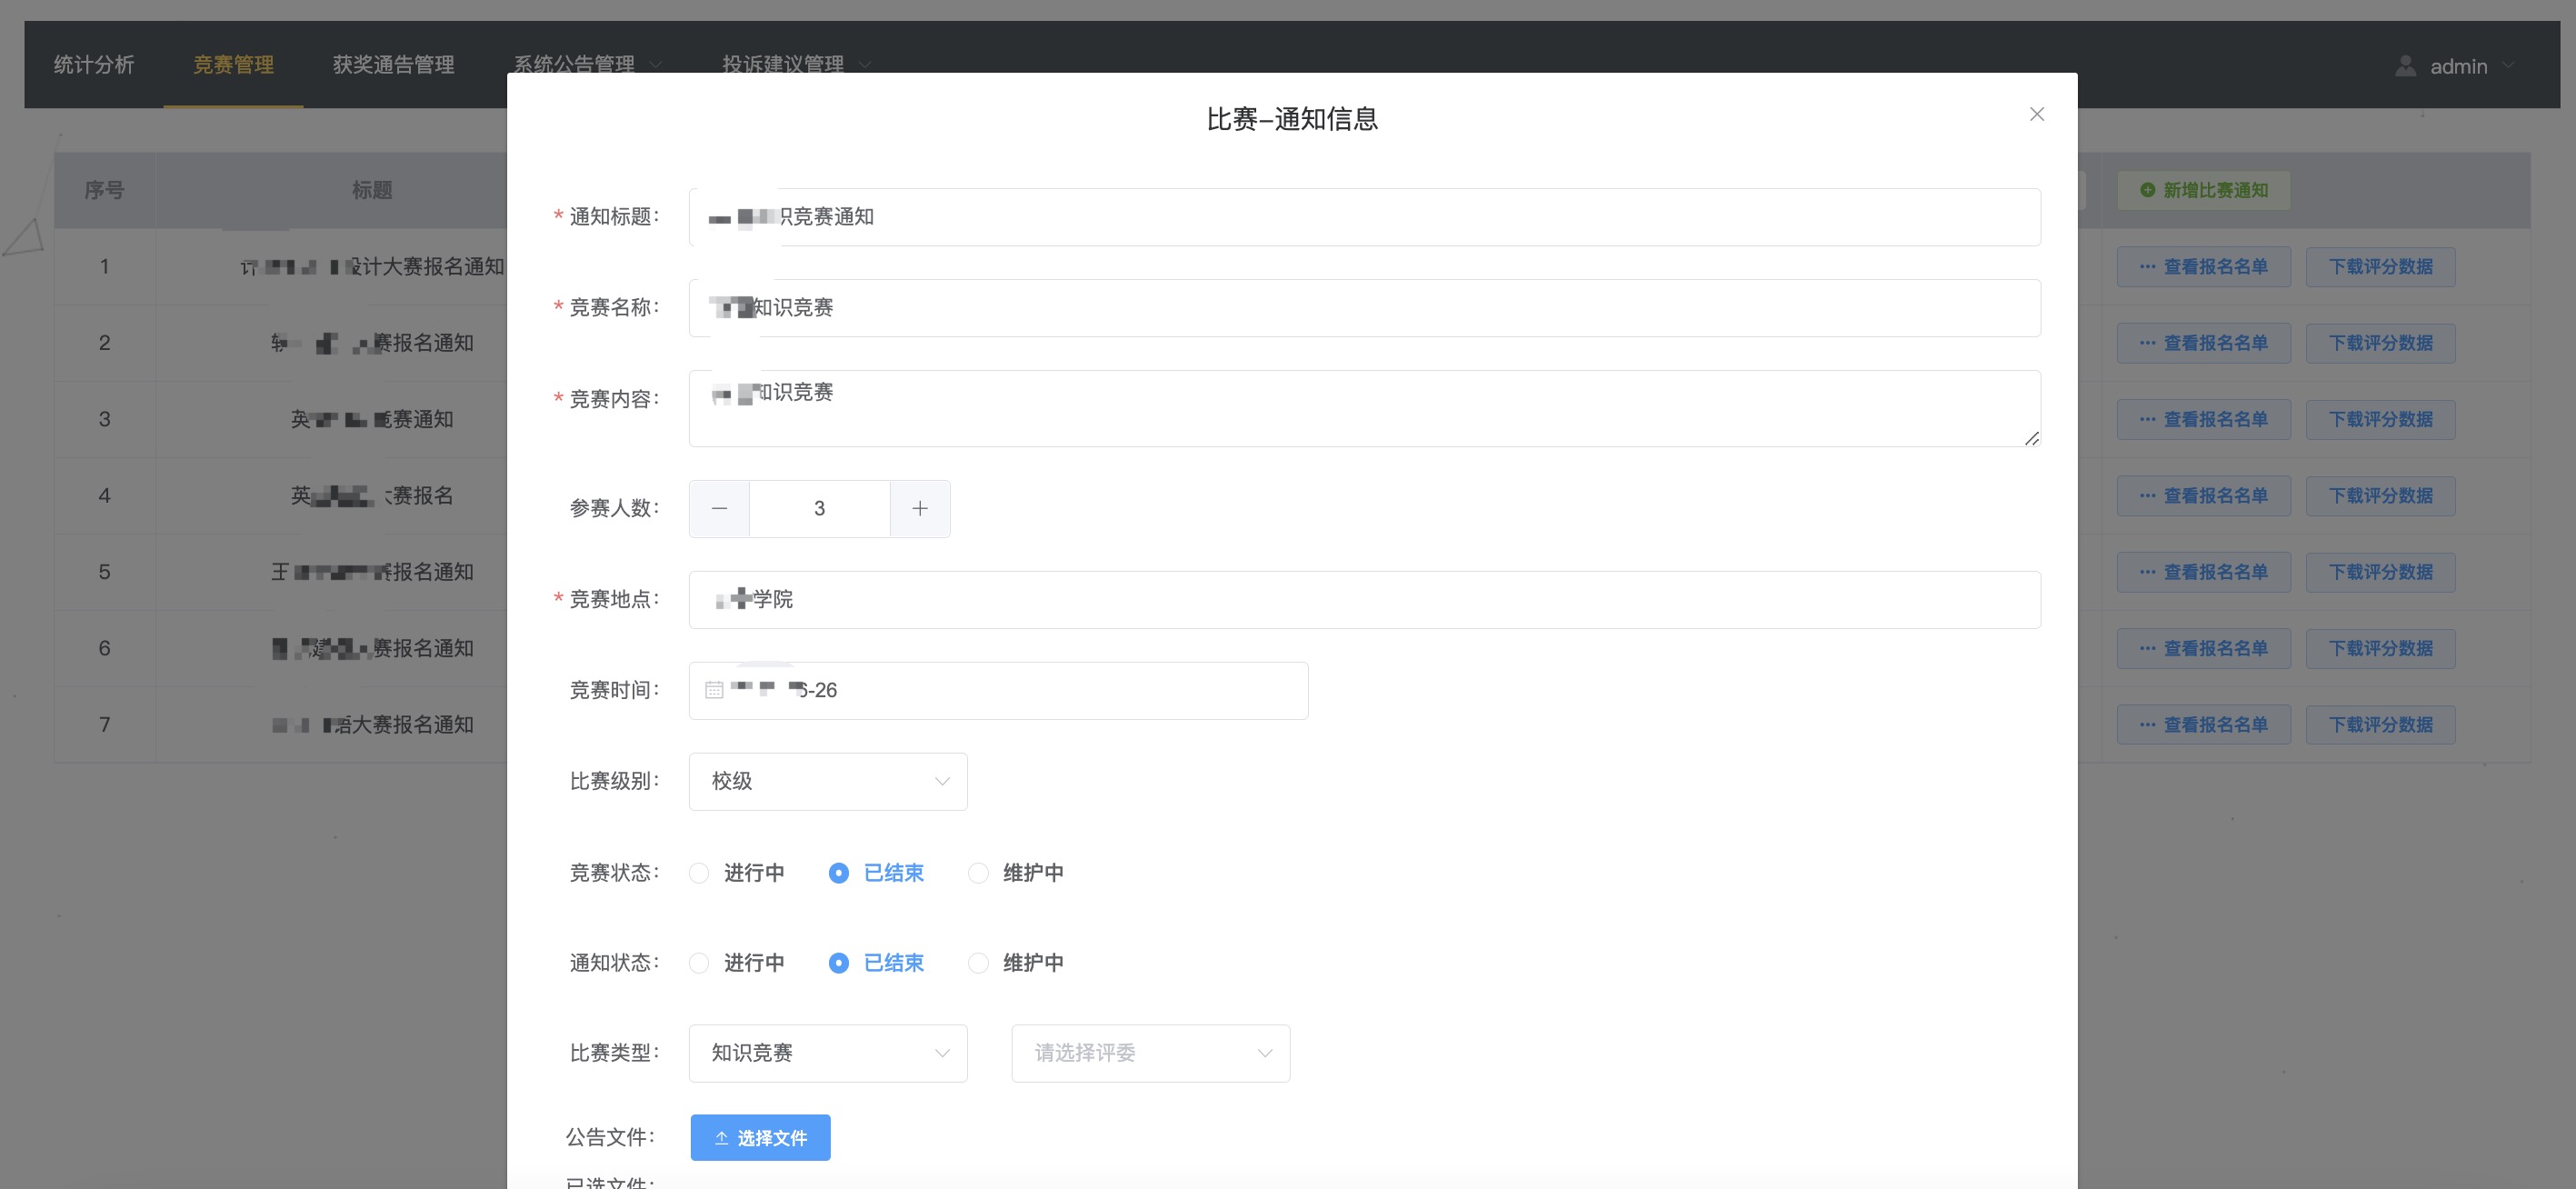
Task: Click the 标题 column header
Action: [372, 190]
